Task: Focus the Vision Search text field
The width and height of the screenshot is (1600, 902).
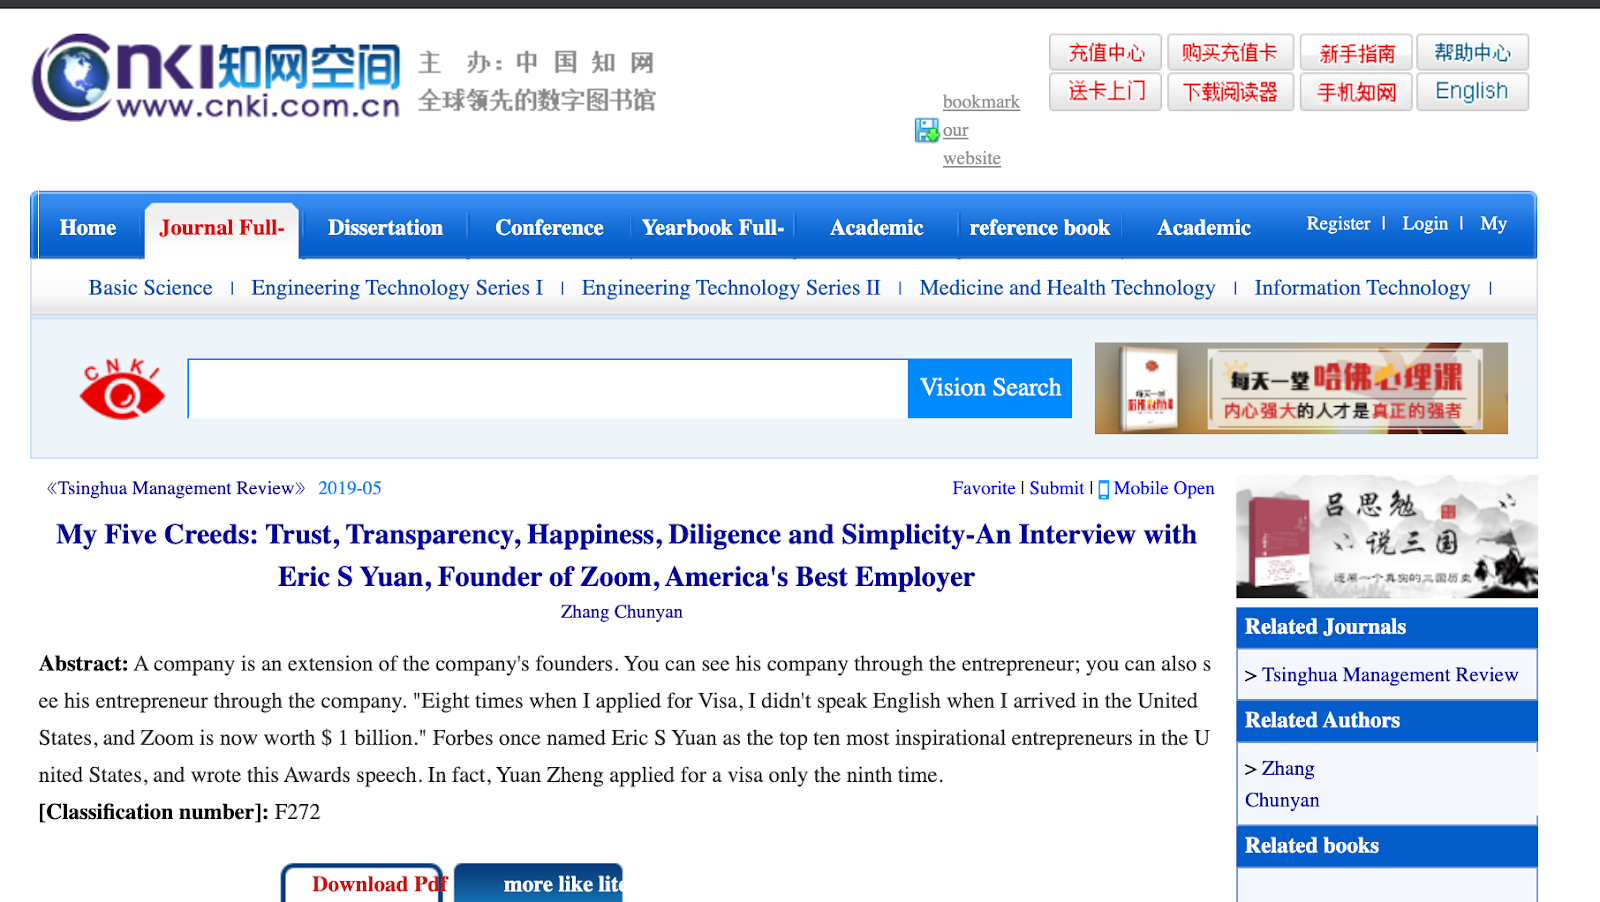Action: coord(548,389)
